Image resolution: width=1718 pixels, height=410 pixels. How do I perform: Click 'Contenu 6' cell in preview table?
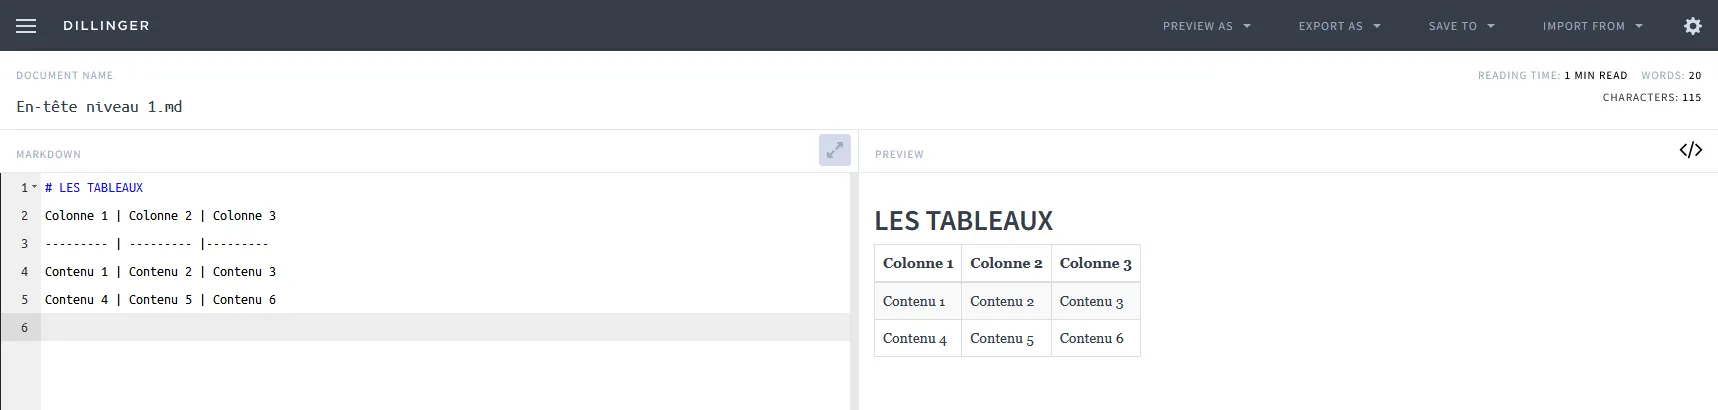pyautogui.click(x=1091, y=339)
